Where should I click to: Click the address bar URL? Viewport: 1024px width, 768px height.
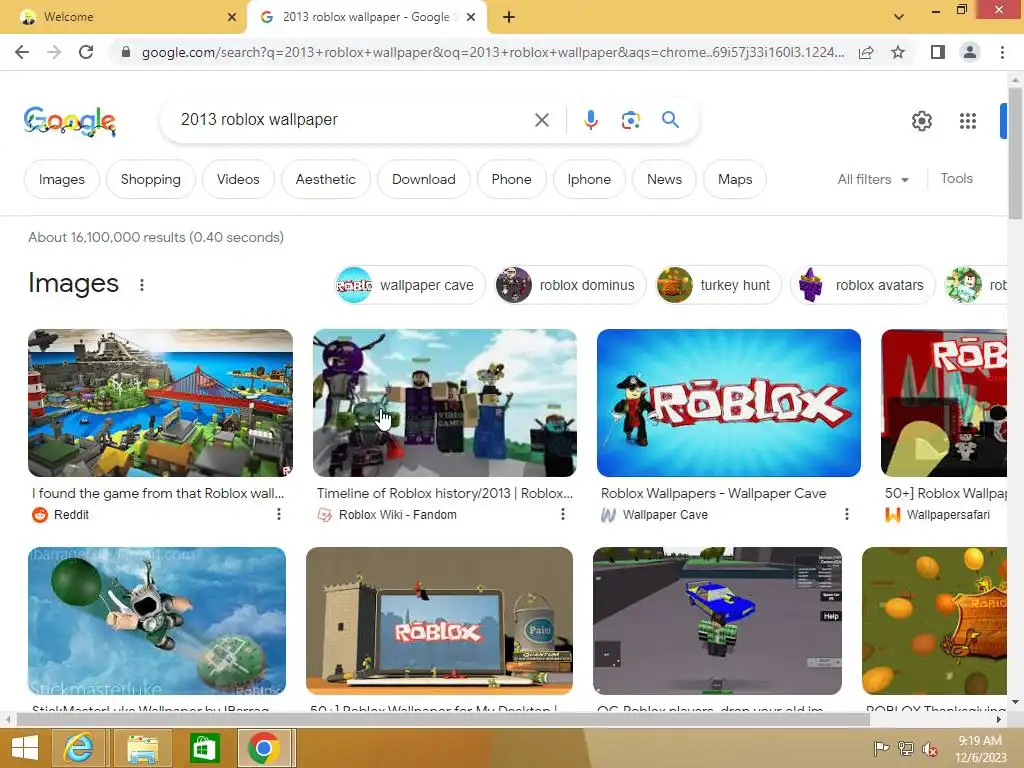492,52
